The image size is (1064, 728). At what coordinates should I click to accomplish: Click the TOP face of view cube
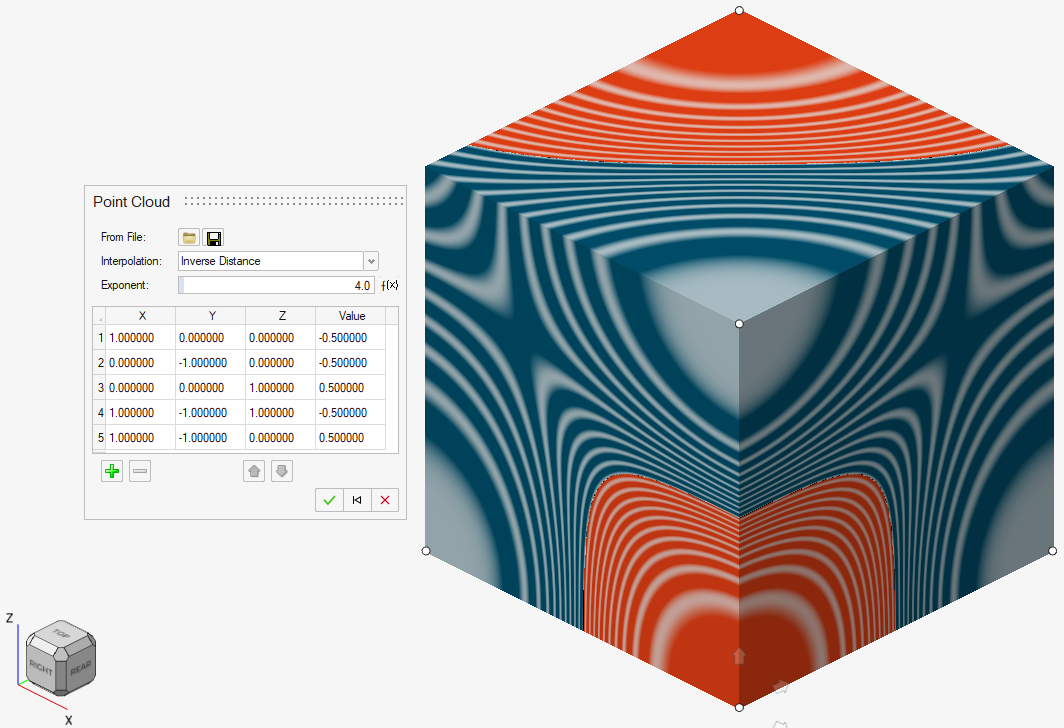click(x=62, y=633)
